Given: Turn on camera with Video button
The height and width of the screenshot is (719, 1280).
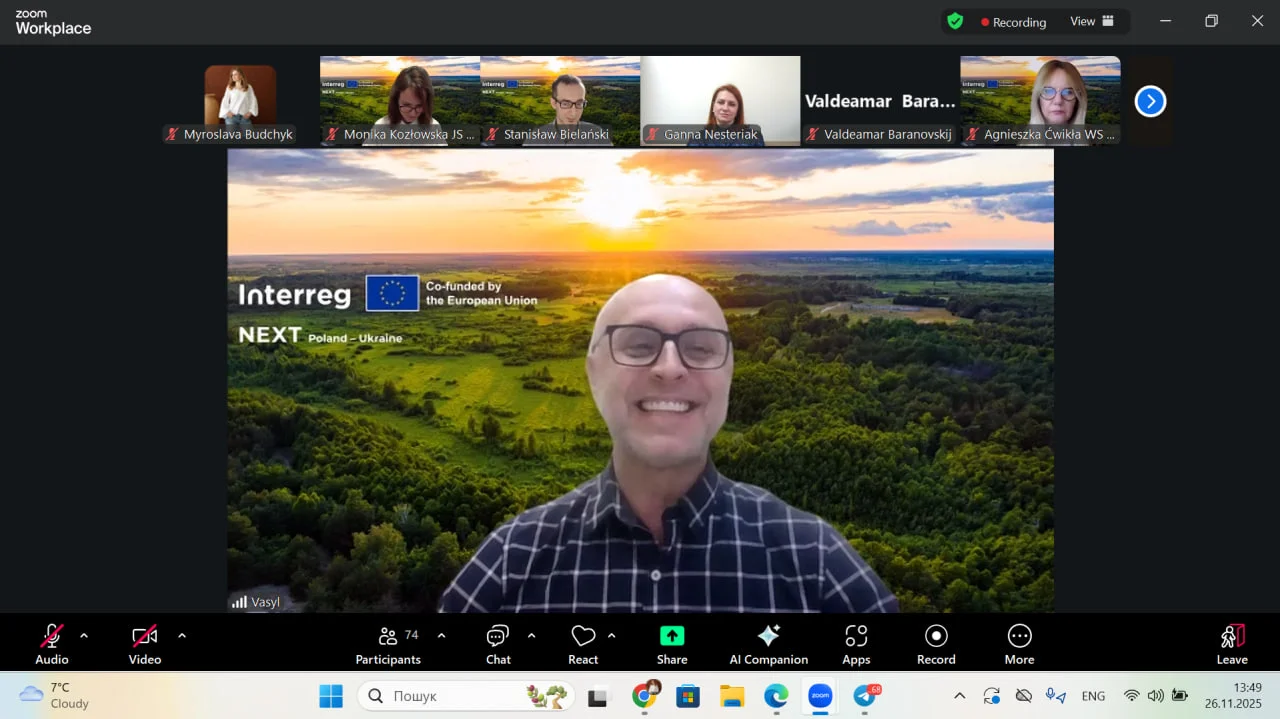Looking at the screenshot, I should coord(145,644).
